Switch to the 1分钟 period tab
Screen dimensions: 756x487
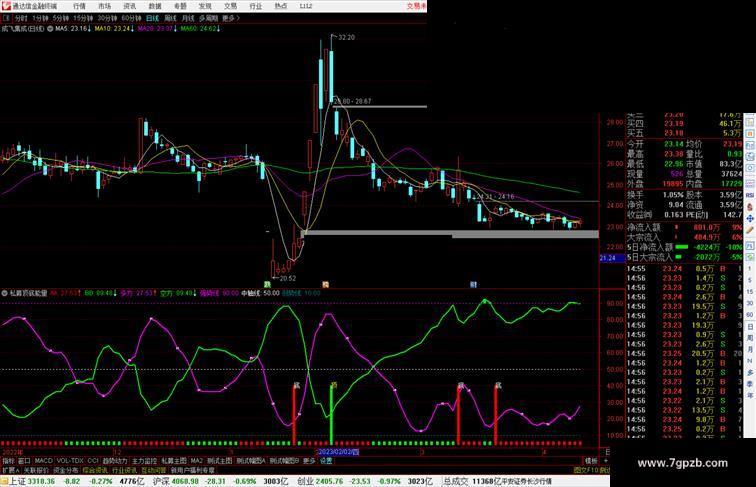(40, 18)
